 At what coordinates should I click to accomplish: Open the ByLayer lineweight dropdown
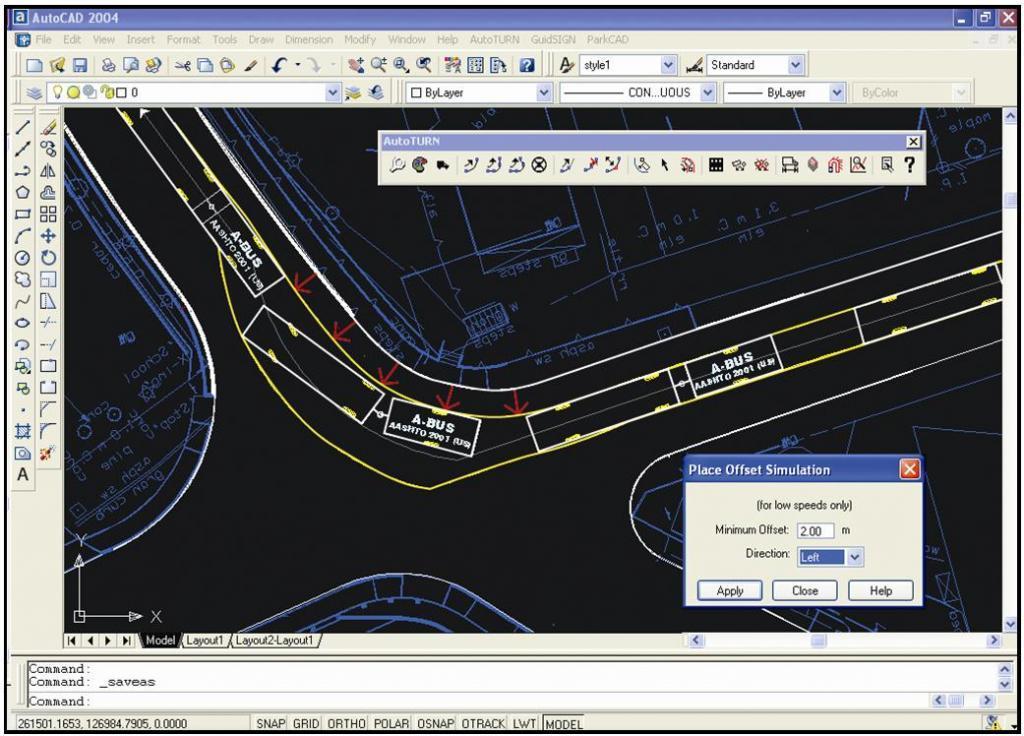click(837, 93)
